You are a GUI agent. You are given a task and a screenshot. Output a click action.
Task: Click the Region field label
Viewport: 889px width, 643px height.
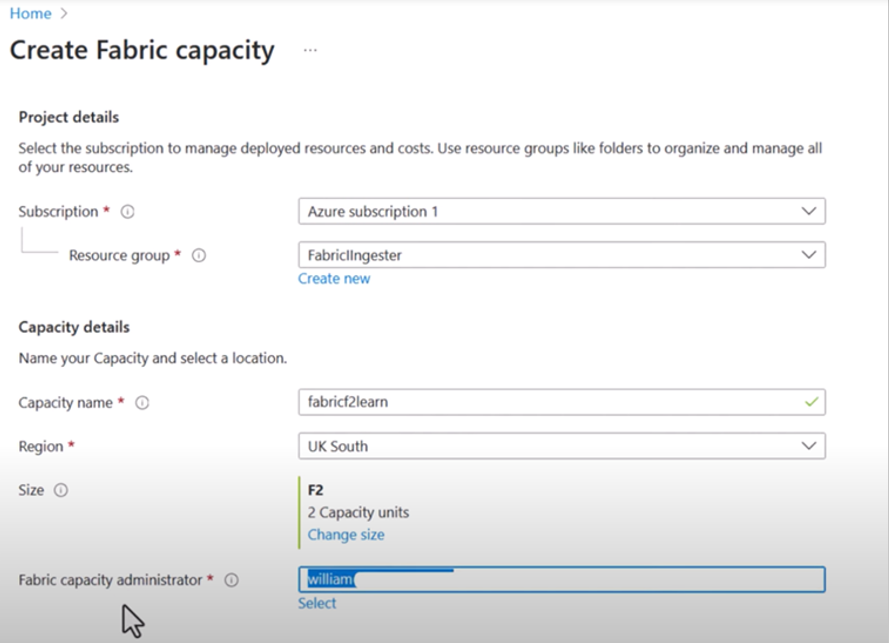(41, 446)
